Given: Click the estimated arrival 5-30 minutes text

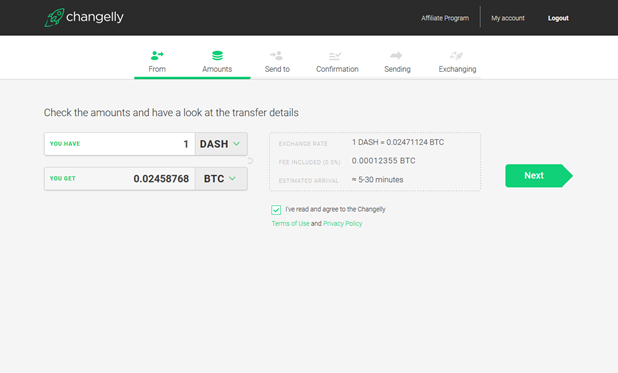Looking at the screenshot, I should pos(378,180).
